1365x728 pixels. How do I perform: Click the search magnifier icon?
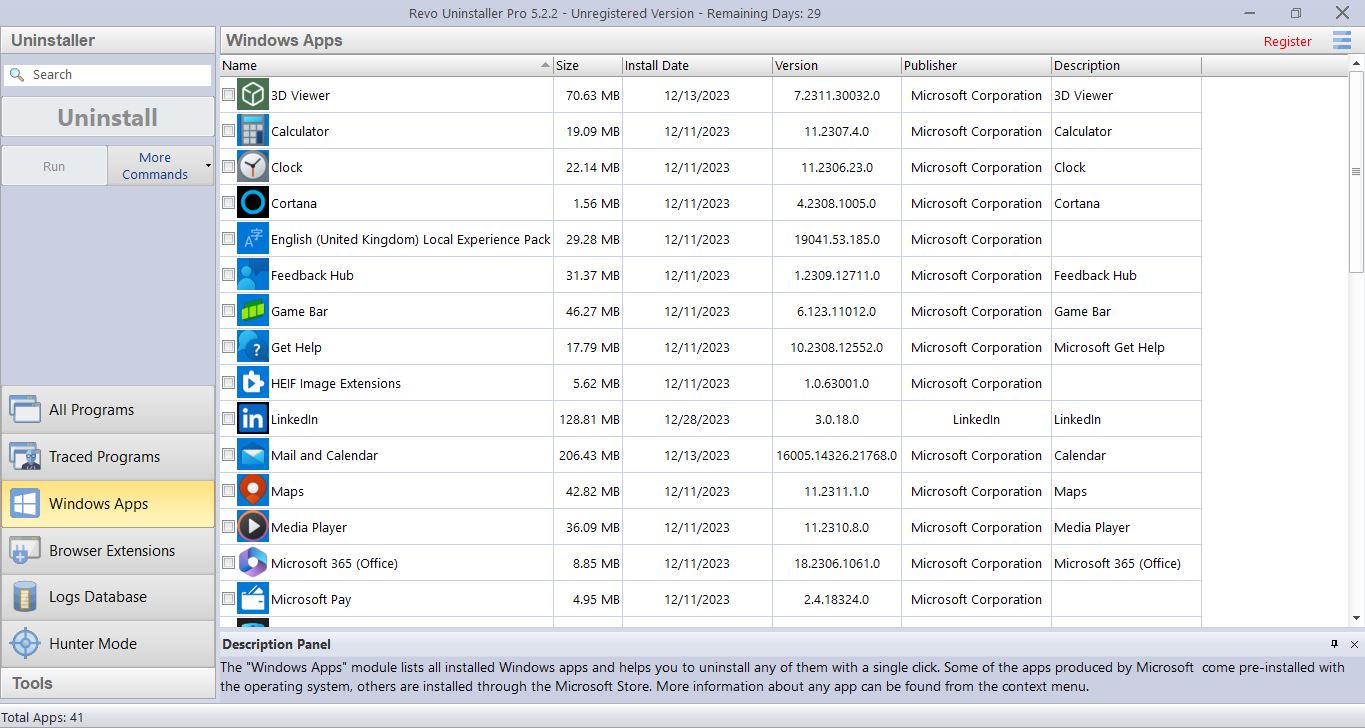click(x=17, y=74)
